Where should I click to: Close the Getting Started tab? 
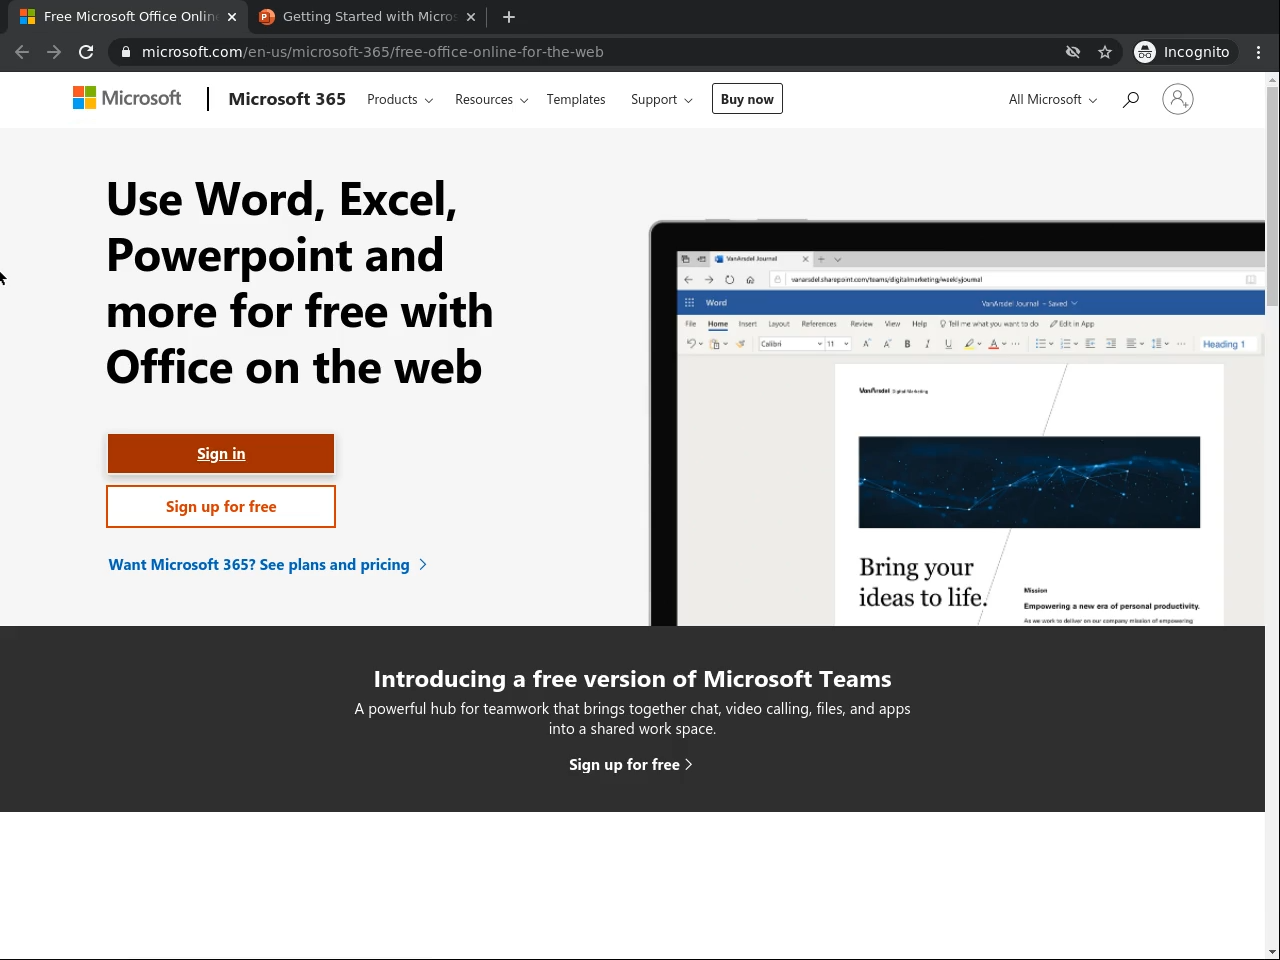pos(471,17)
